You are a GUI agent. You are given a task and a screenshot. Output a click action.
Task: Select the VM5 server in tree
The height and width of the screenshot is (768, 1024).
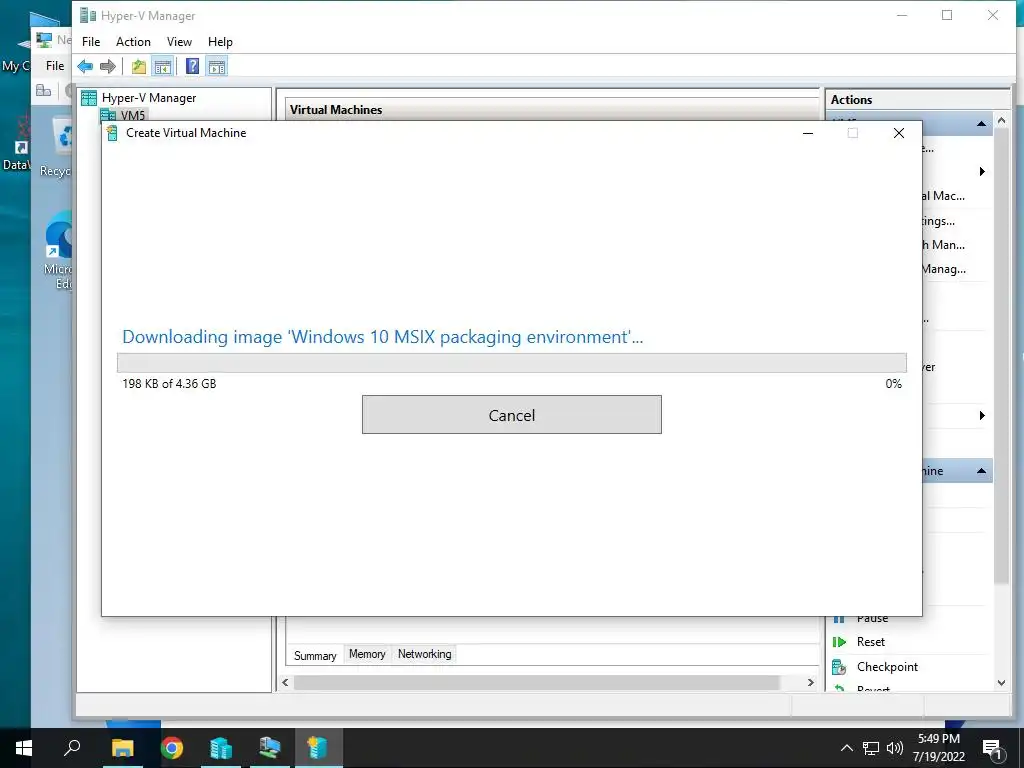[133, 115]
